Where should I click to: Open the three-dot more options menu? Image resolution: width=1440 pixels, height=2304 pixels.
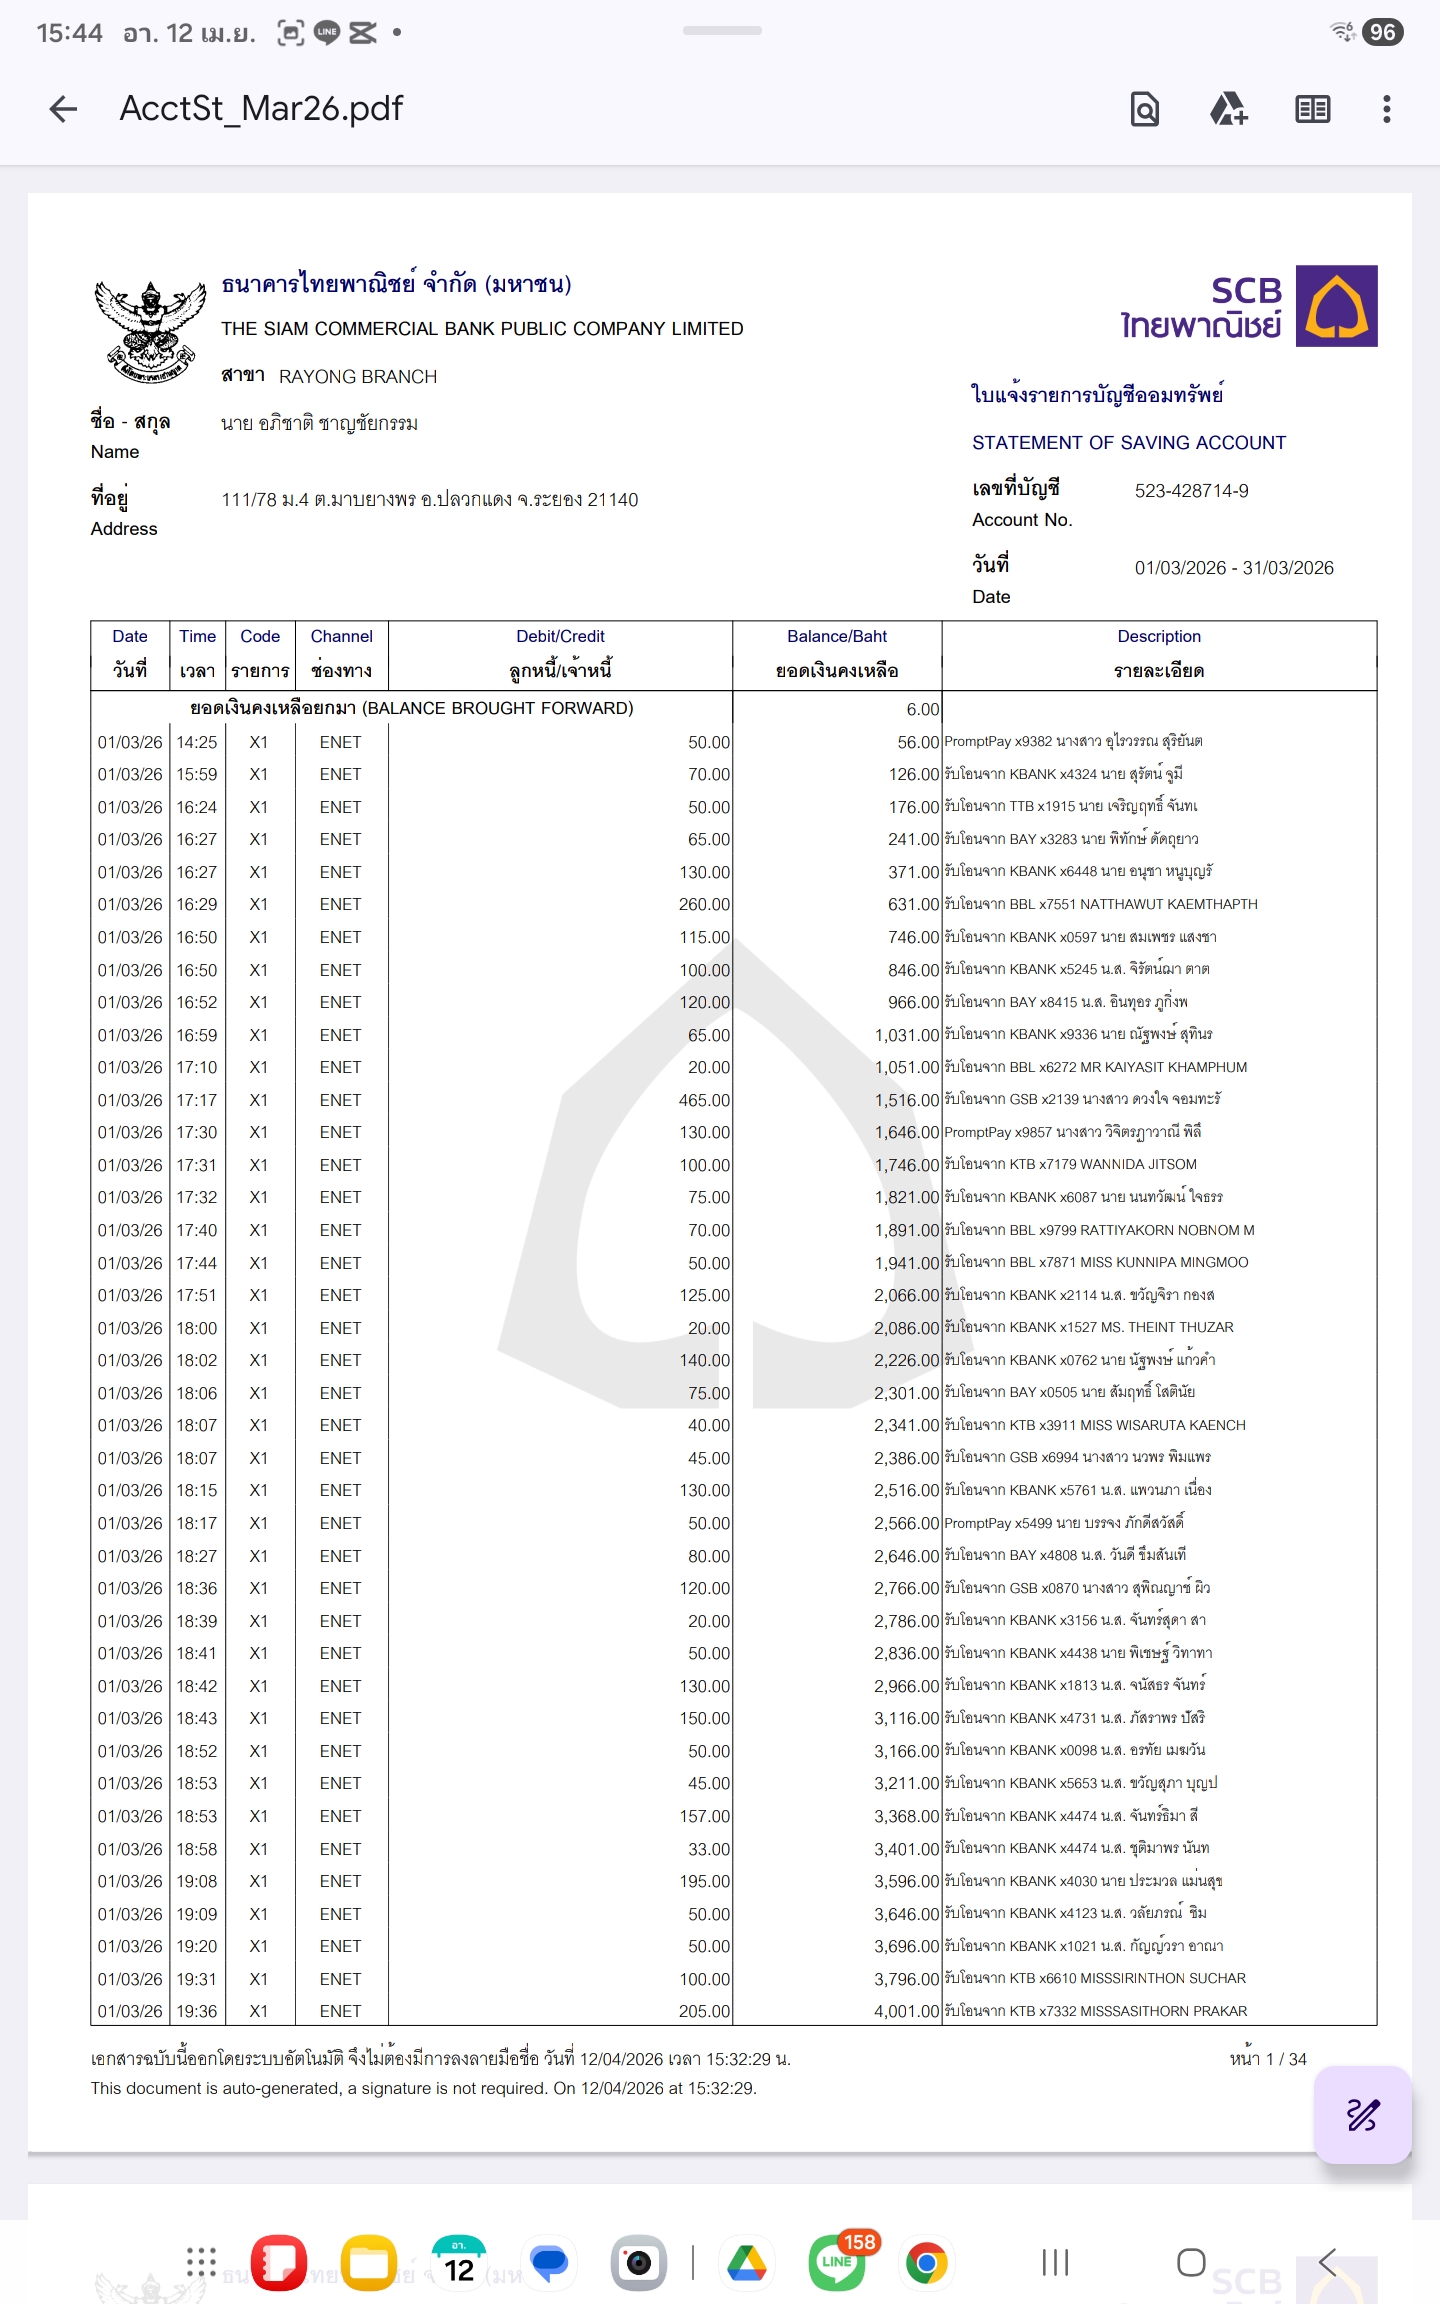[x=1386, y=109]
